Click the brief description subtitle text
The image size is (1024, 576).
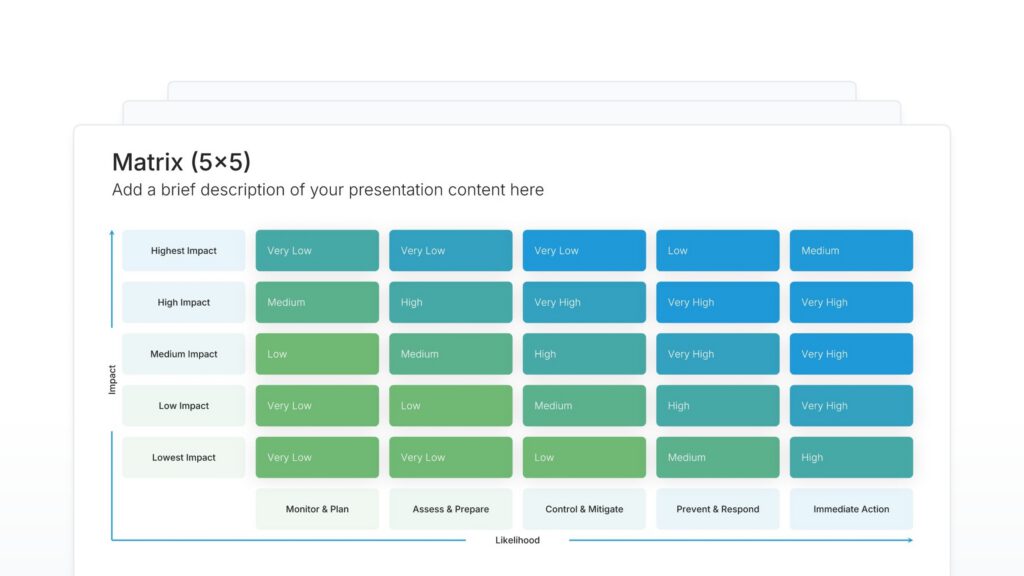click(x=328, y=190)
